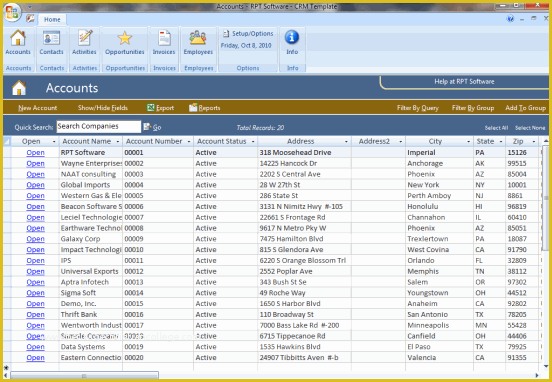Open the Address column dropdown
This screenshot has height=382, width=552.
point(346,142)
